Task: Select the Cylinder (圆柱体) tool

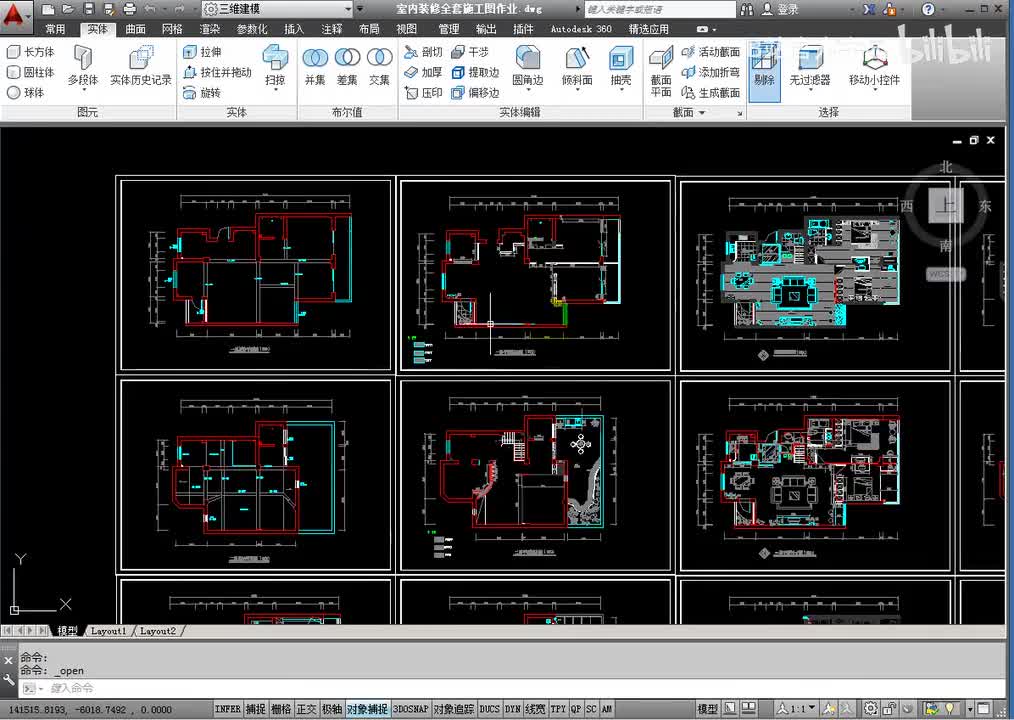Action: pos(30,72)
